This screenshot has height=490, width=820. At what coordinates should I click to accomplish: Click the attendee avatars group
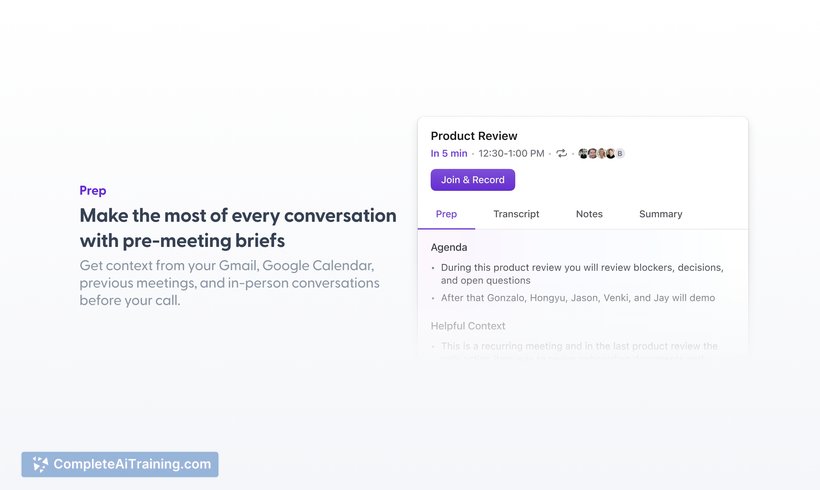(x=601, y=153)
